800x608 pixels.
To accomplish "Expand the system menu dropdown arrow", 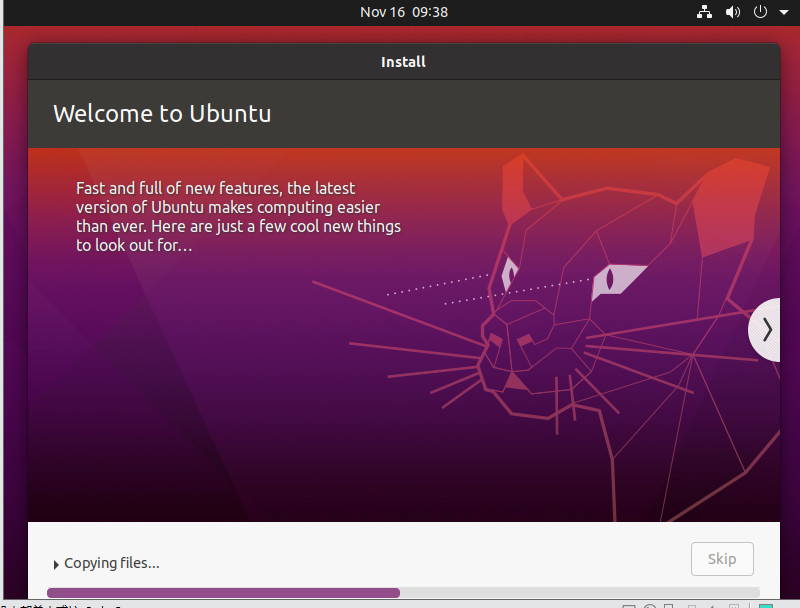I will (784, 12).
